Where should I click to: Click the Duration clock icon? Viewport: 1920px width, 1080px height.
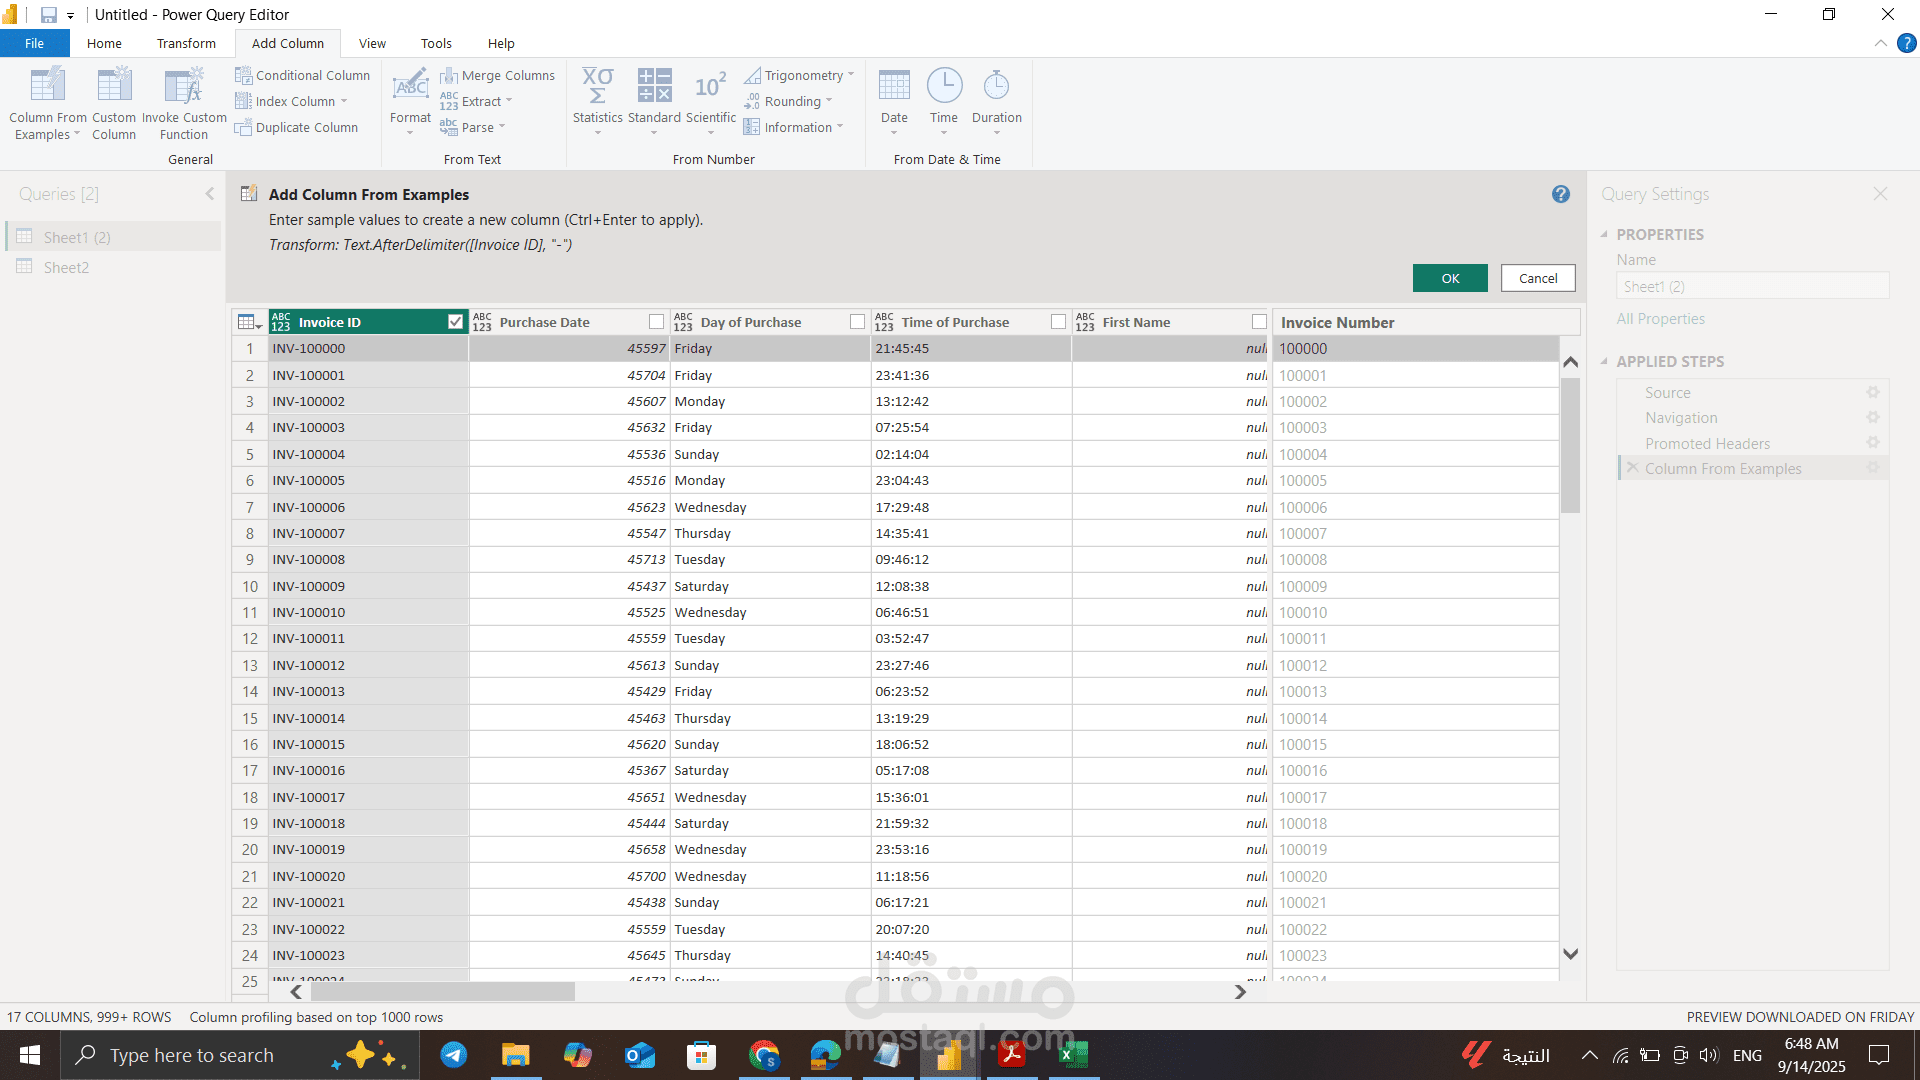point(996,86)
